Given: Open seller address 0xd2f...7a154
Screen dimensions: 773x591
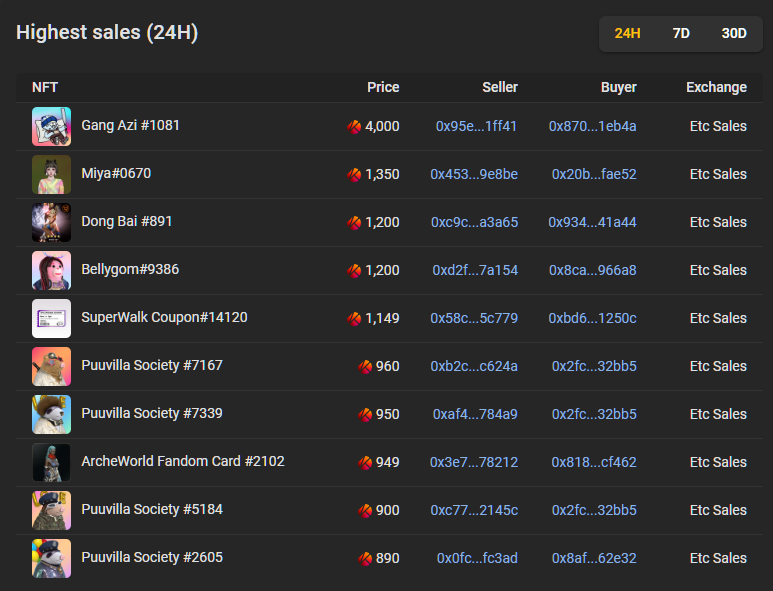Looking at the screenshot, I should [475, 270].
